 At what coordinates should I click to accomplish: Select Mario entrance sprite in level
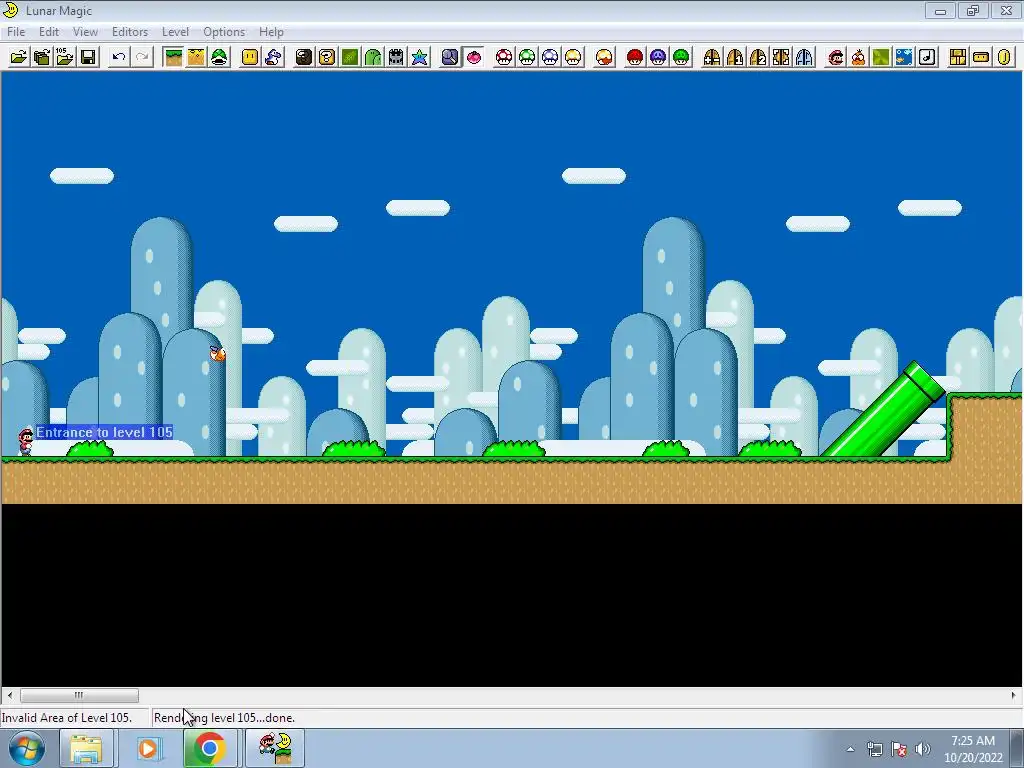[x=25, y=441]
